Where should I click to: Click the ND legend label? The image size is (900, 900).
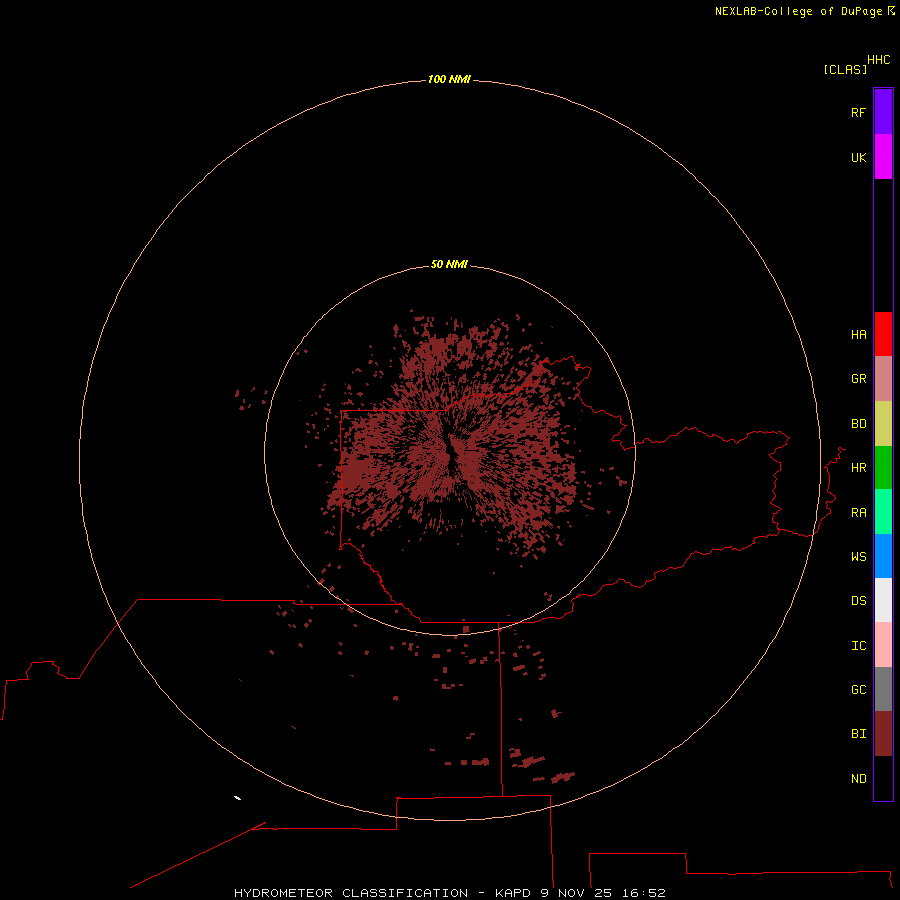(858, 779)
